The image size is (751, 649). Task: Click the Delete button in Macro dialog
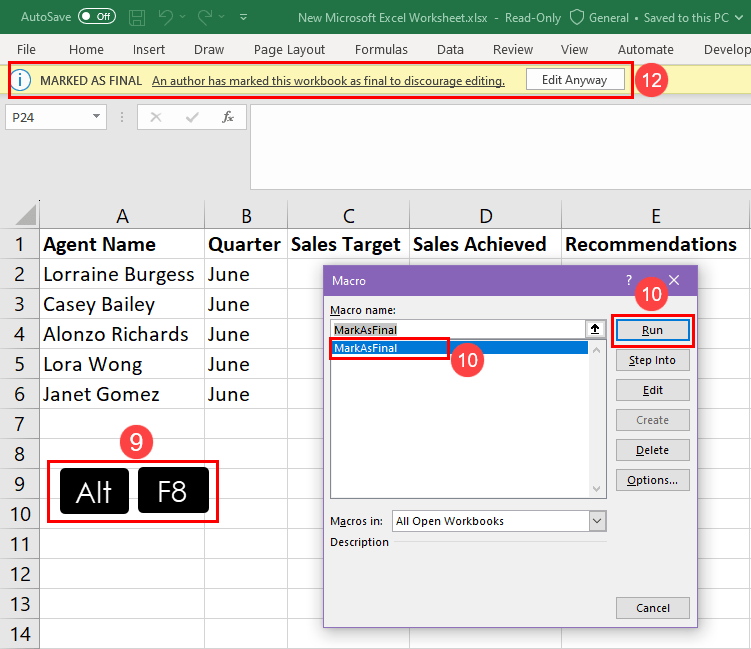pyautogui.click(x=652, y=450)
